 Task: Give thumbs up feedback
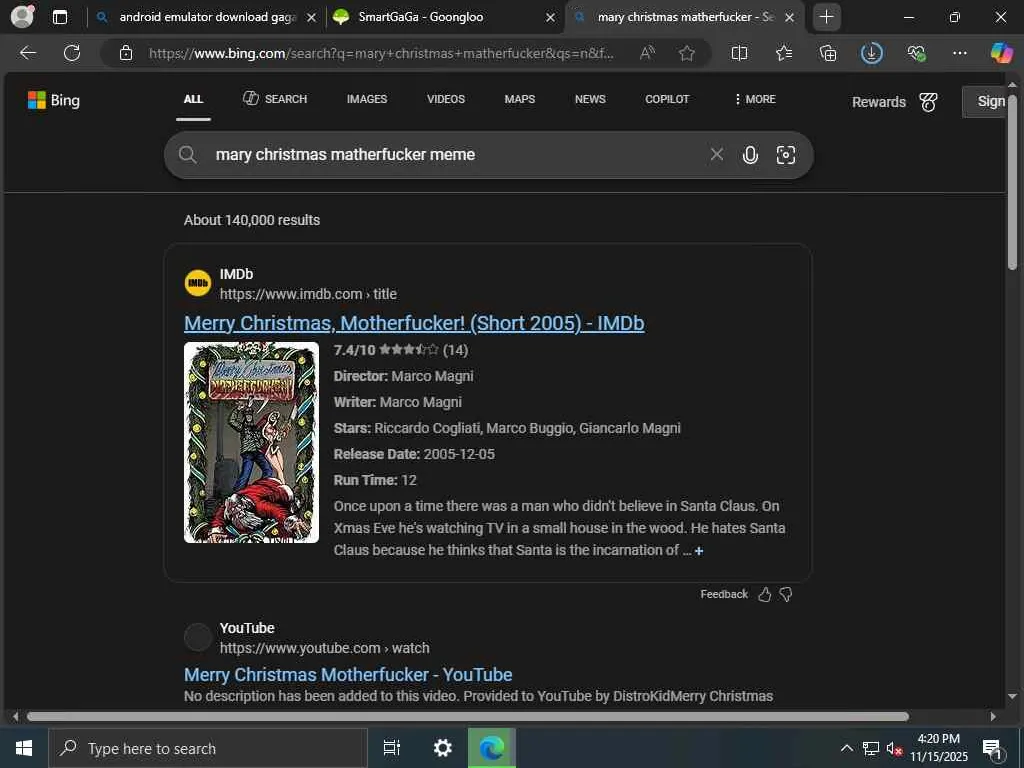(x=765, y=594)
